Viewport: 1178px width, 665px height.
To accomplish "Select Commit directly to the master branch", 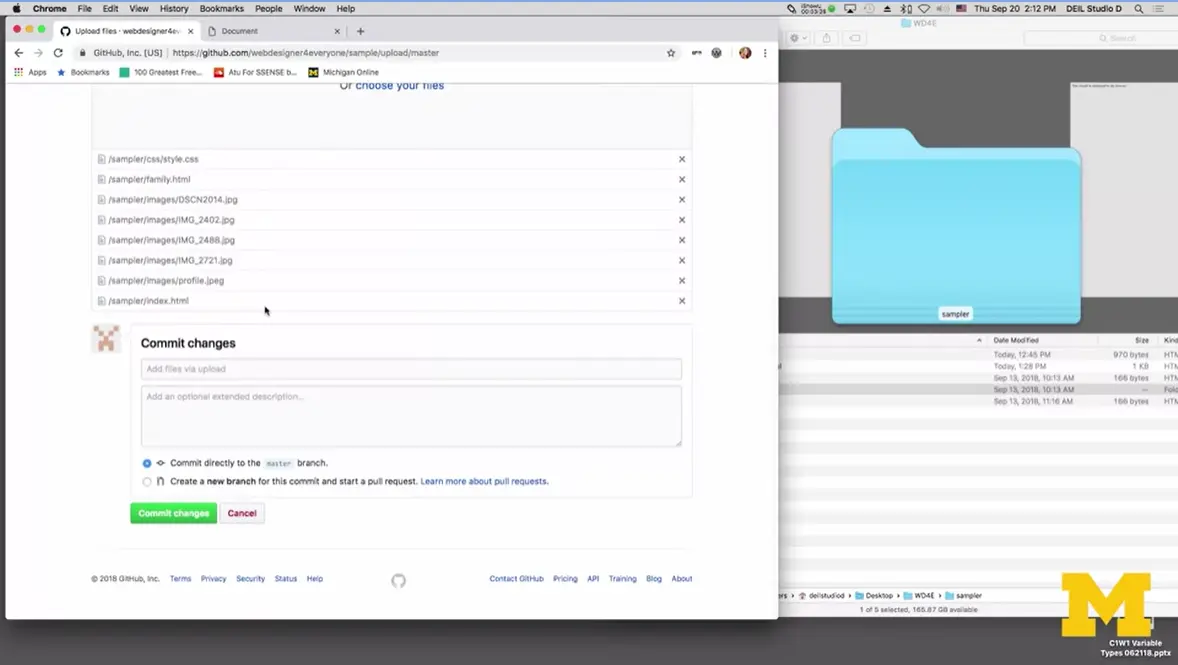I will pyautogui.click(x=147, y=462).
